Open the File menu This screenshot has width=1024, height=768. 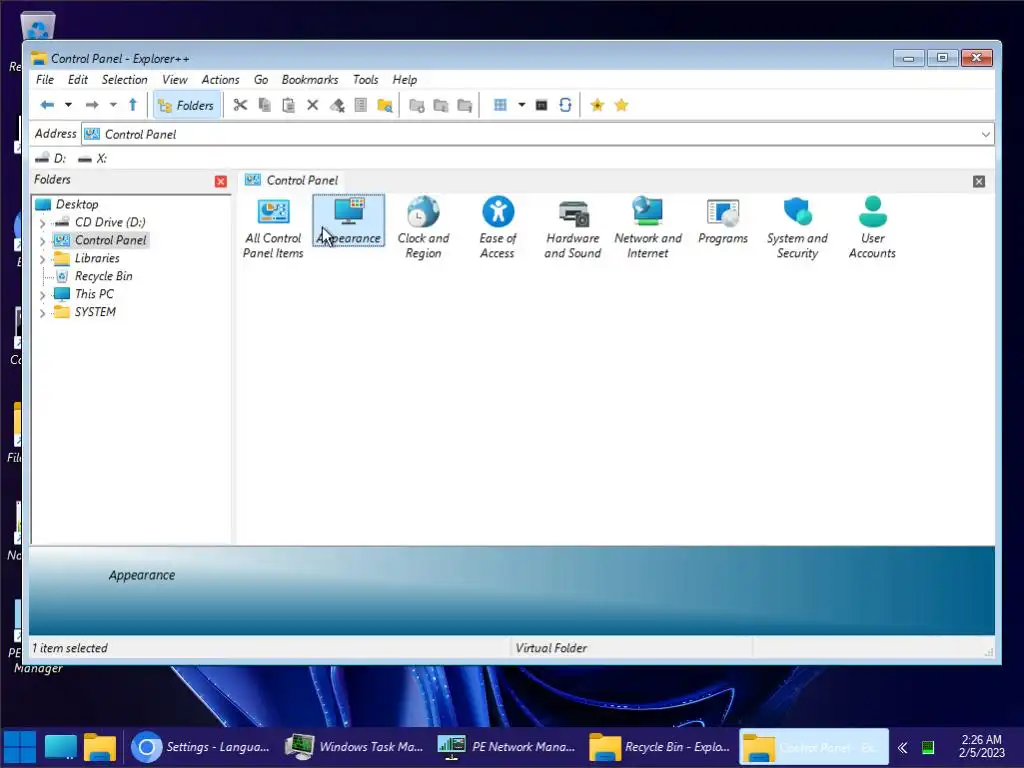click(x=45, y=80)
